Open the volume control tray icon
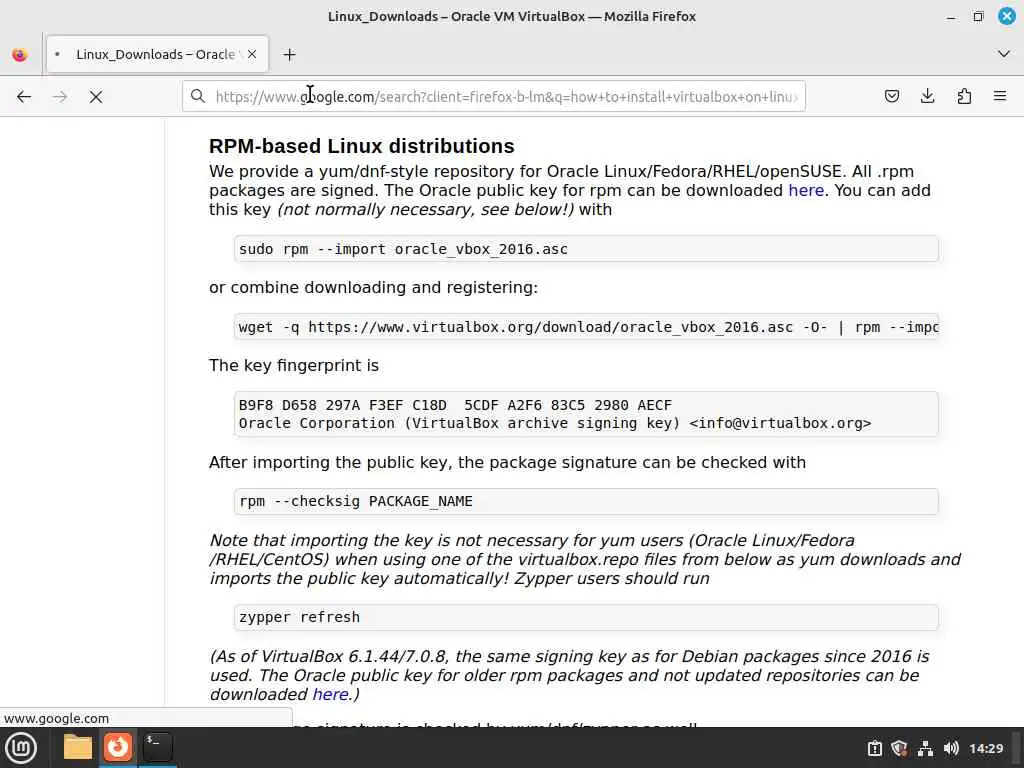The image size is (1024, 768). click(951, 748)
